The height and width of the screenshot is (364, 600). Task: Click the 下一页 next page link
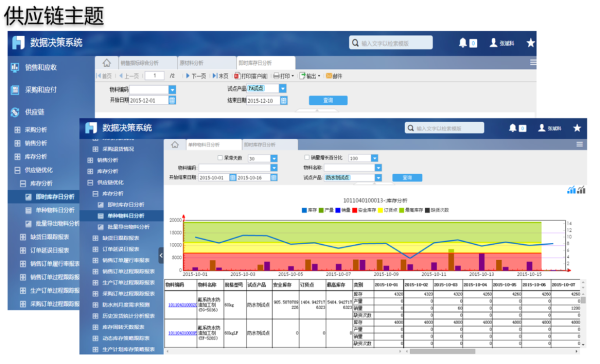coord(196,76)
